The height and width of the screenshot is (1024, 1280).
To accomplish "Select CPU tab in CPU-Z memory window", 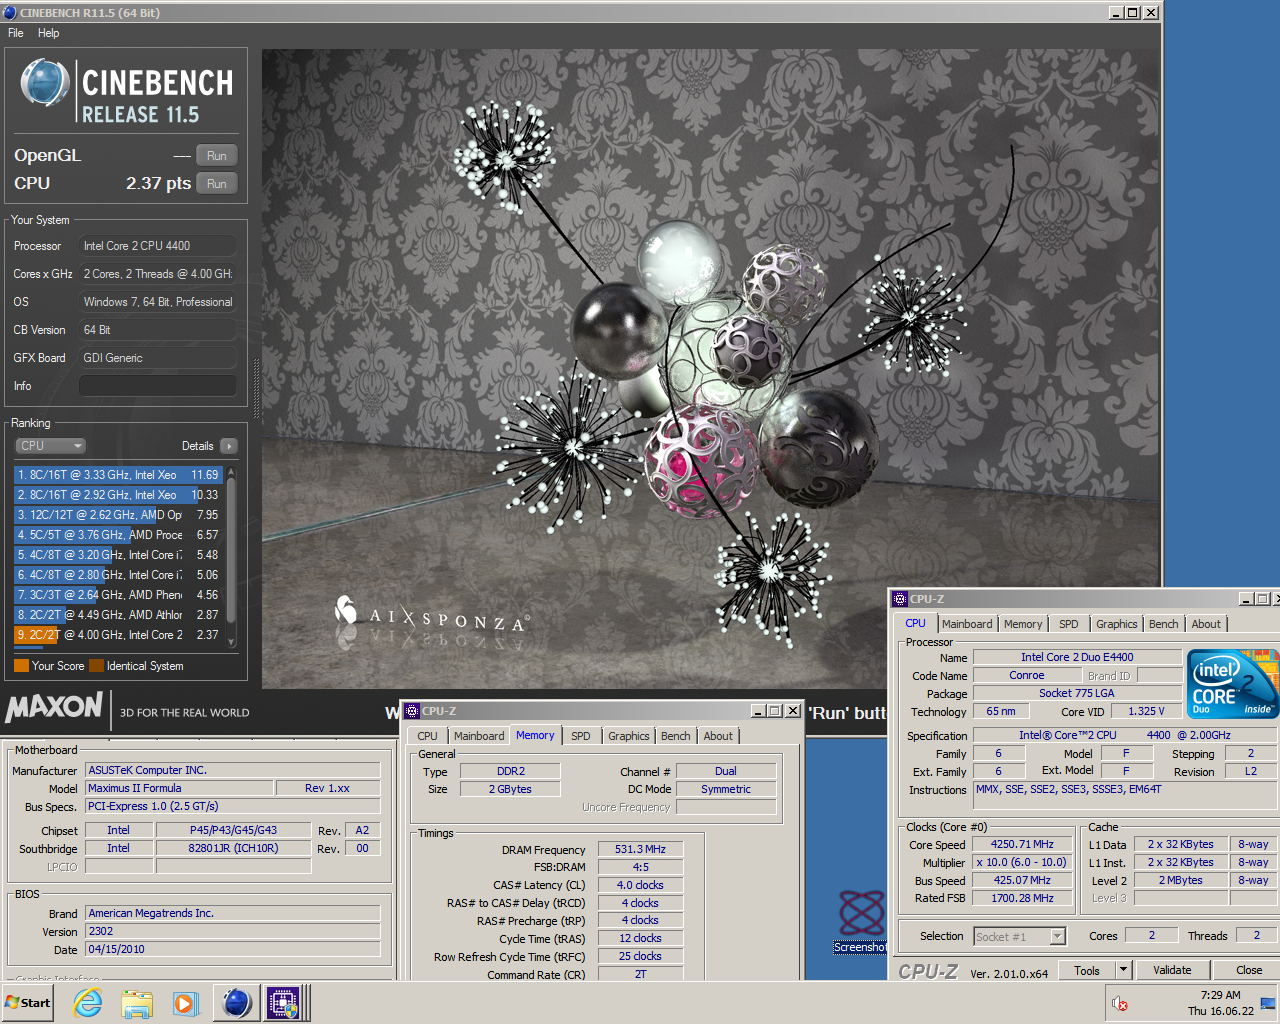I will (x=428, y=736).
